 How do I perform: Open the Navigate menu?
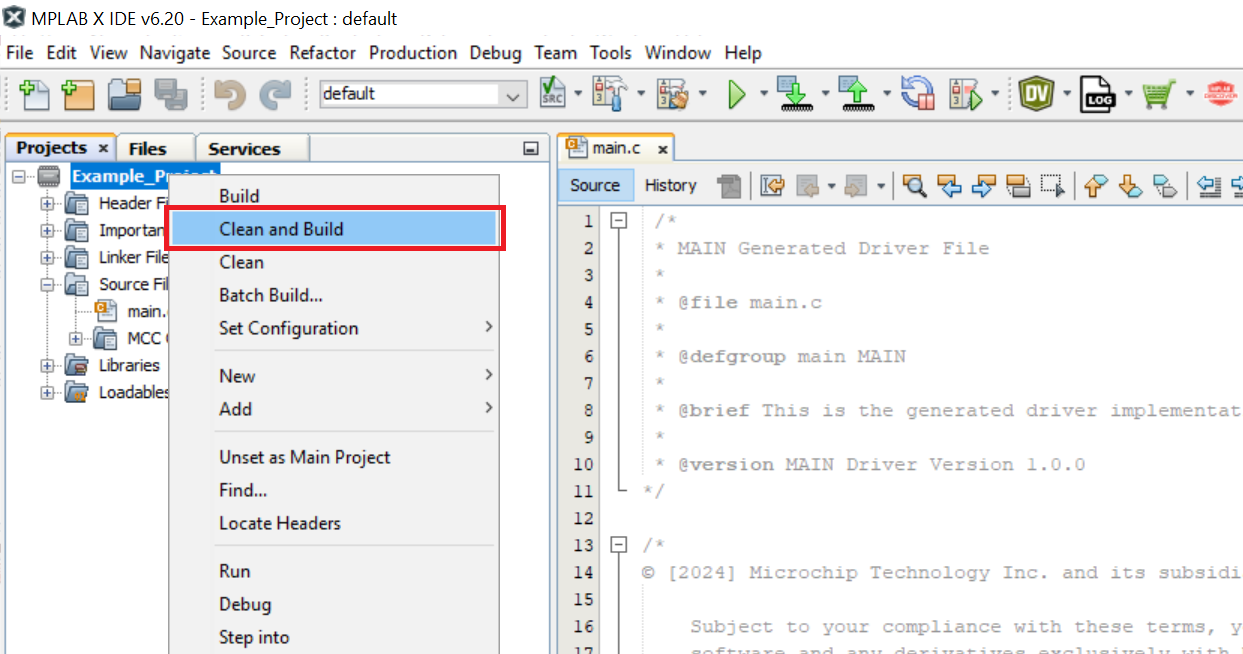pyautogui.click(x=175, y=53)
